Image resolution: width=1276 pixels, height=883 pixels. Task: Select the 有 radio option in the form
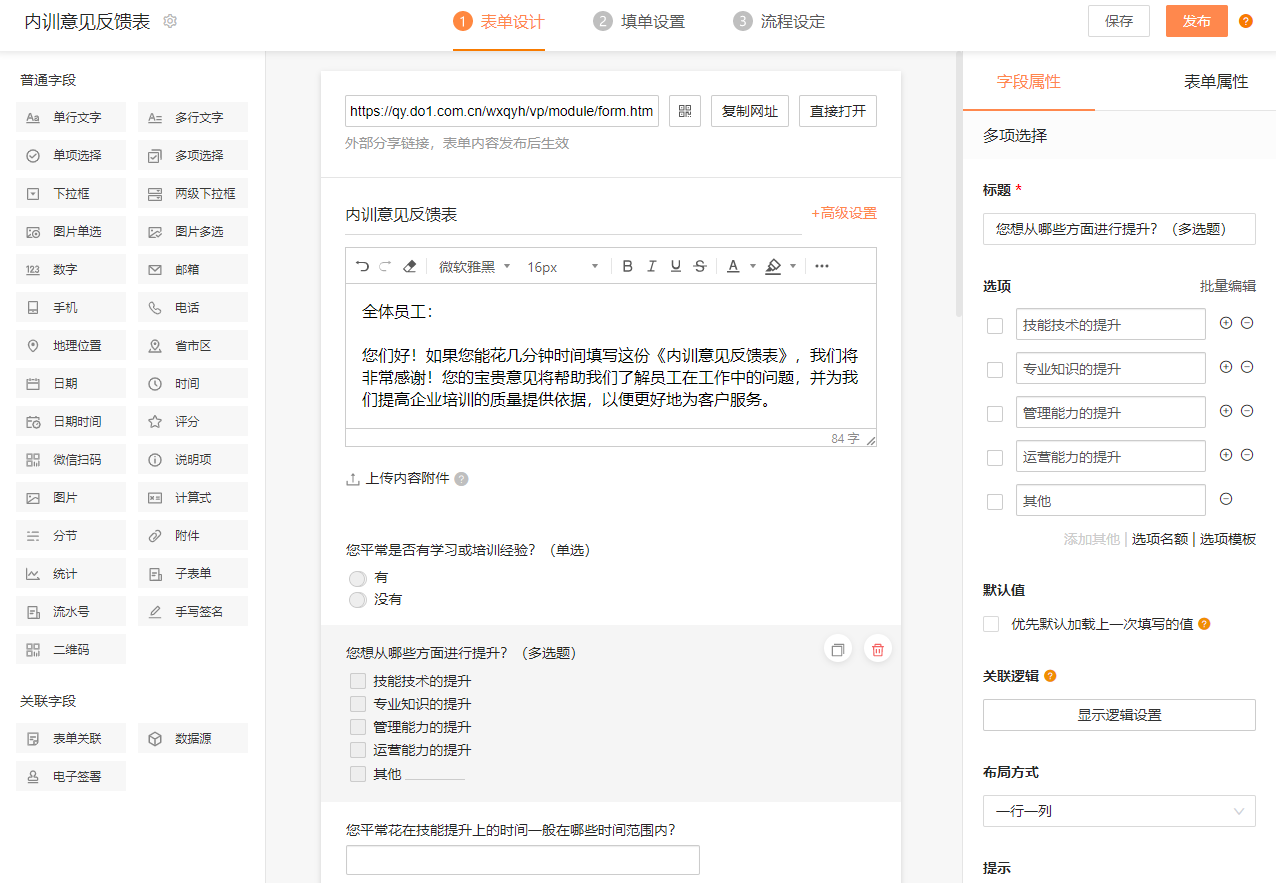click(x=357, y=578)
